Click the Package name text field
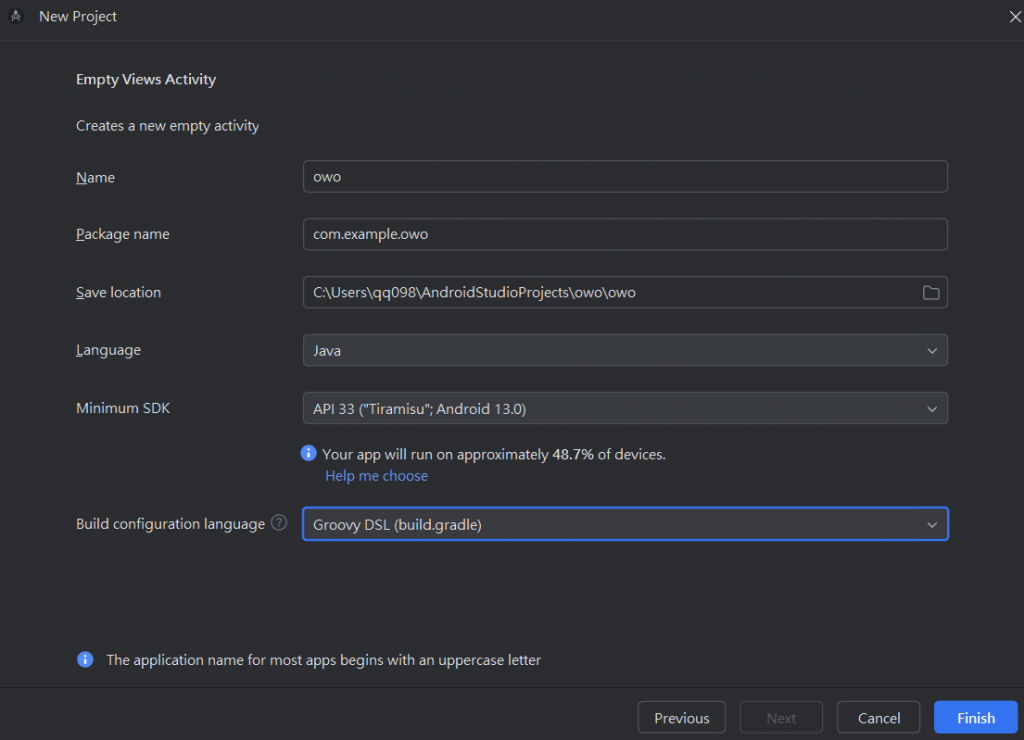The image size is (1024, 740). tap(625, 235)
